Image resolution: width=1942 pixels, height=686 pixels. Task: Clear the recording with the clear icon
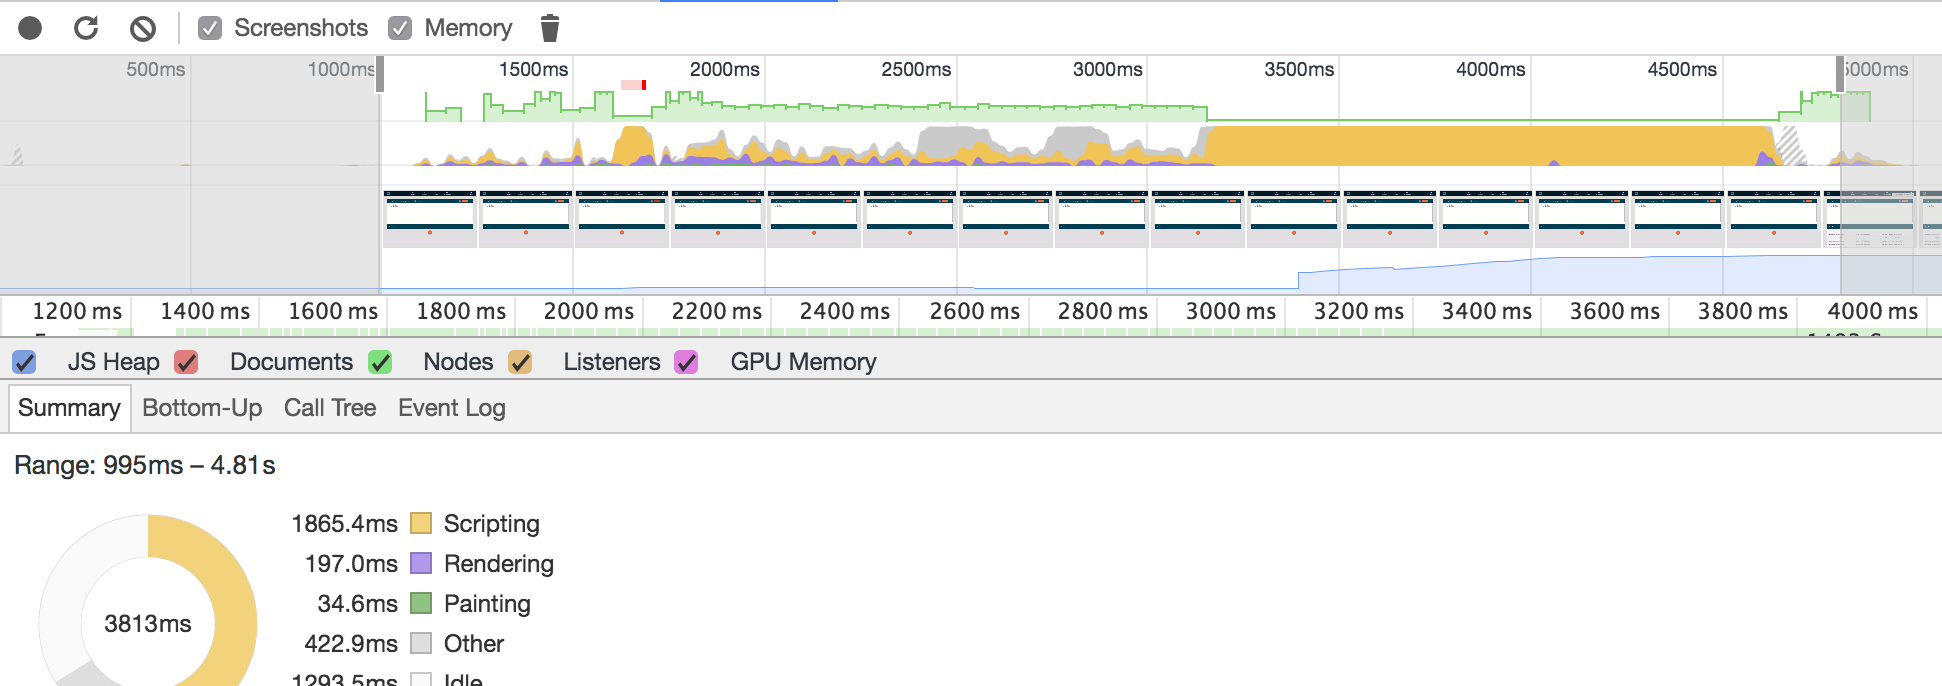pyautogui.click(x=143, y=28)
